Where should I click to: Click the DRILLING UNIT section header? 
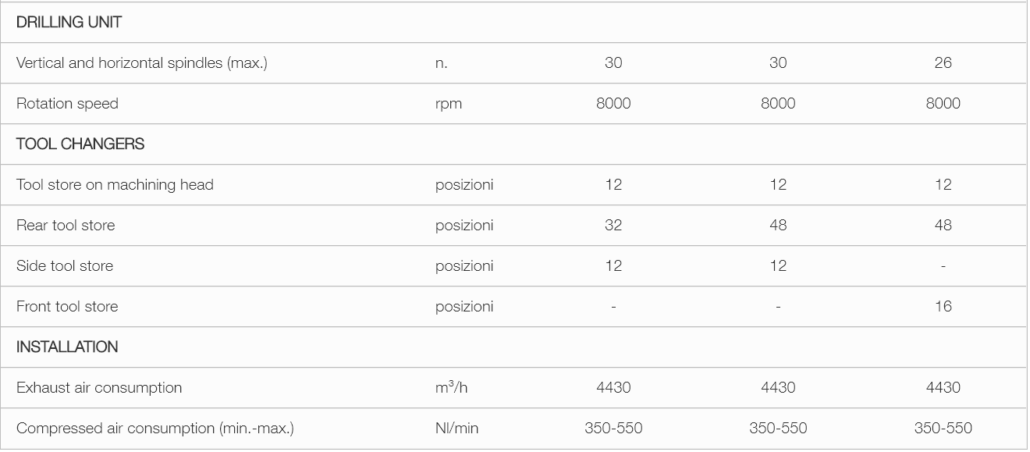coord(69,22)
